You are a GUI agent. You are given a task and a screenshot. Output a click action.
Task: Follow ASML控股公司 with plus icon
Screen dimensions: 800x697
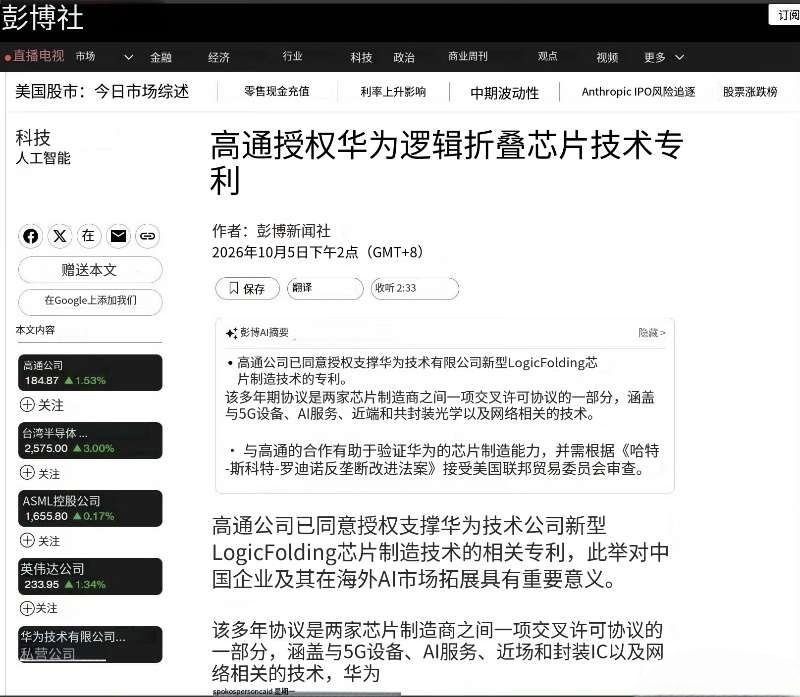click(27, 540)
